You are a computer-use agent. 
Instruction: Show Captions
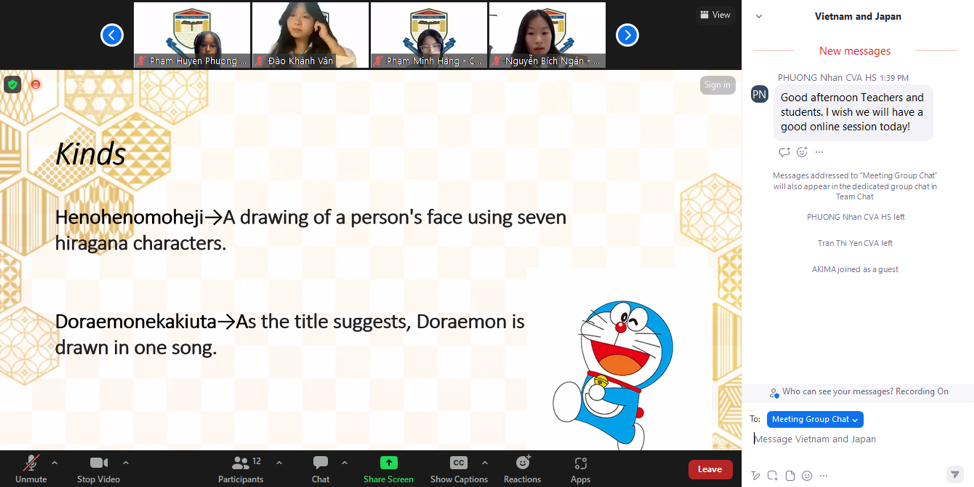tap(459, 469)
